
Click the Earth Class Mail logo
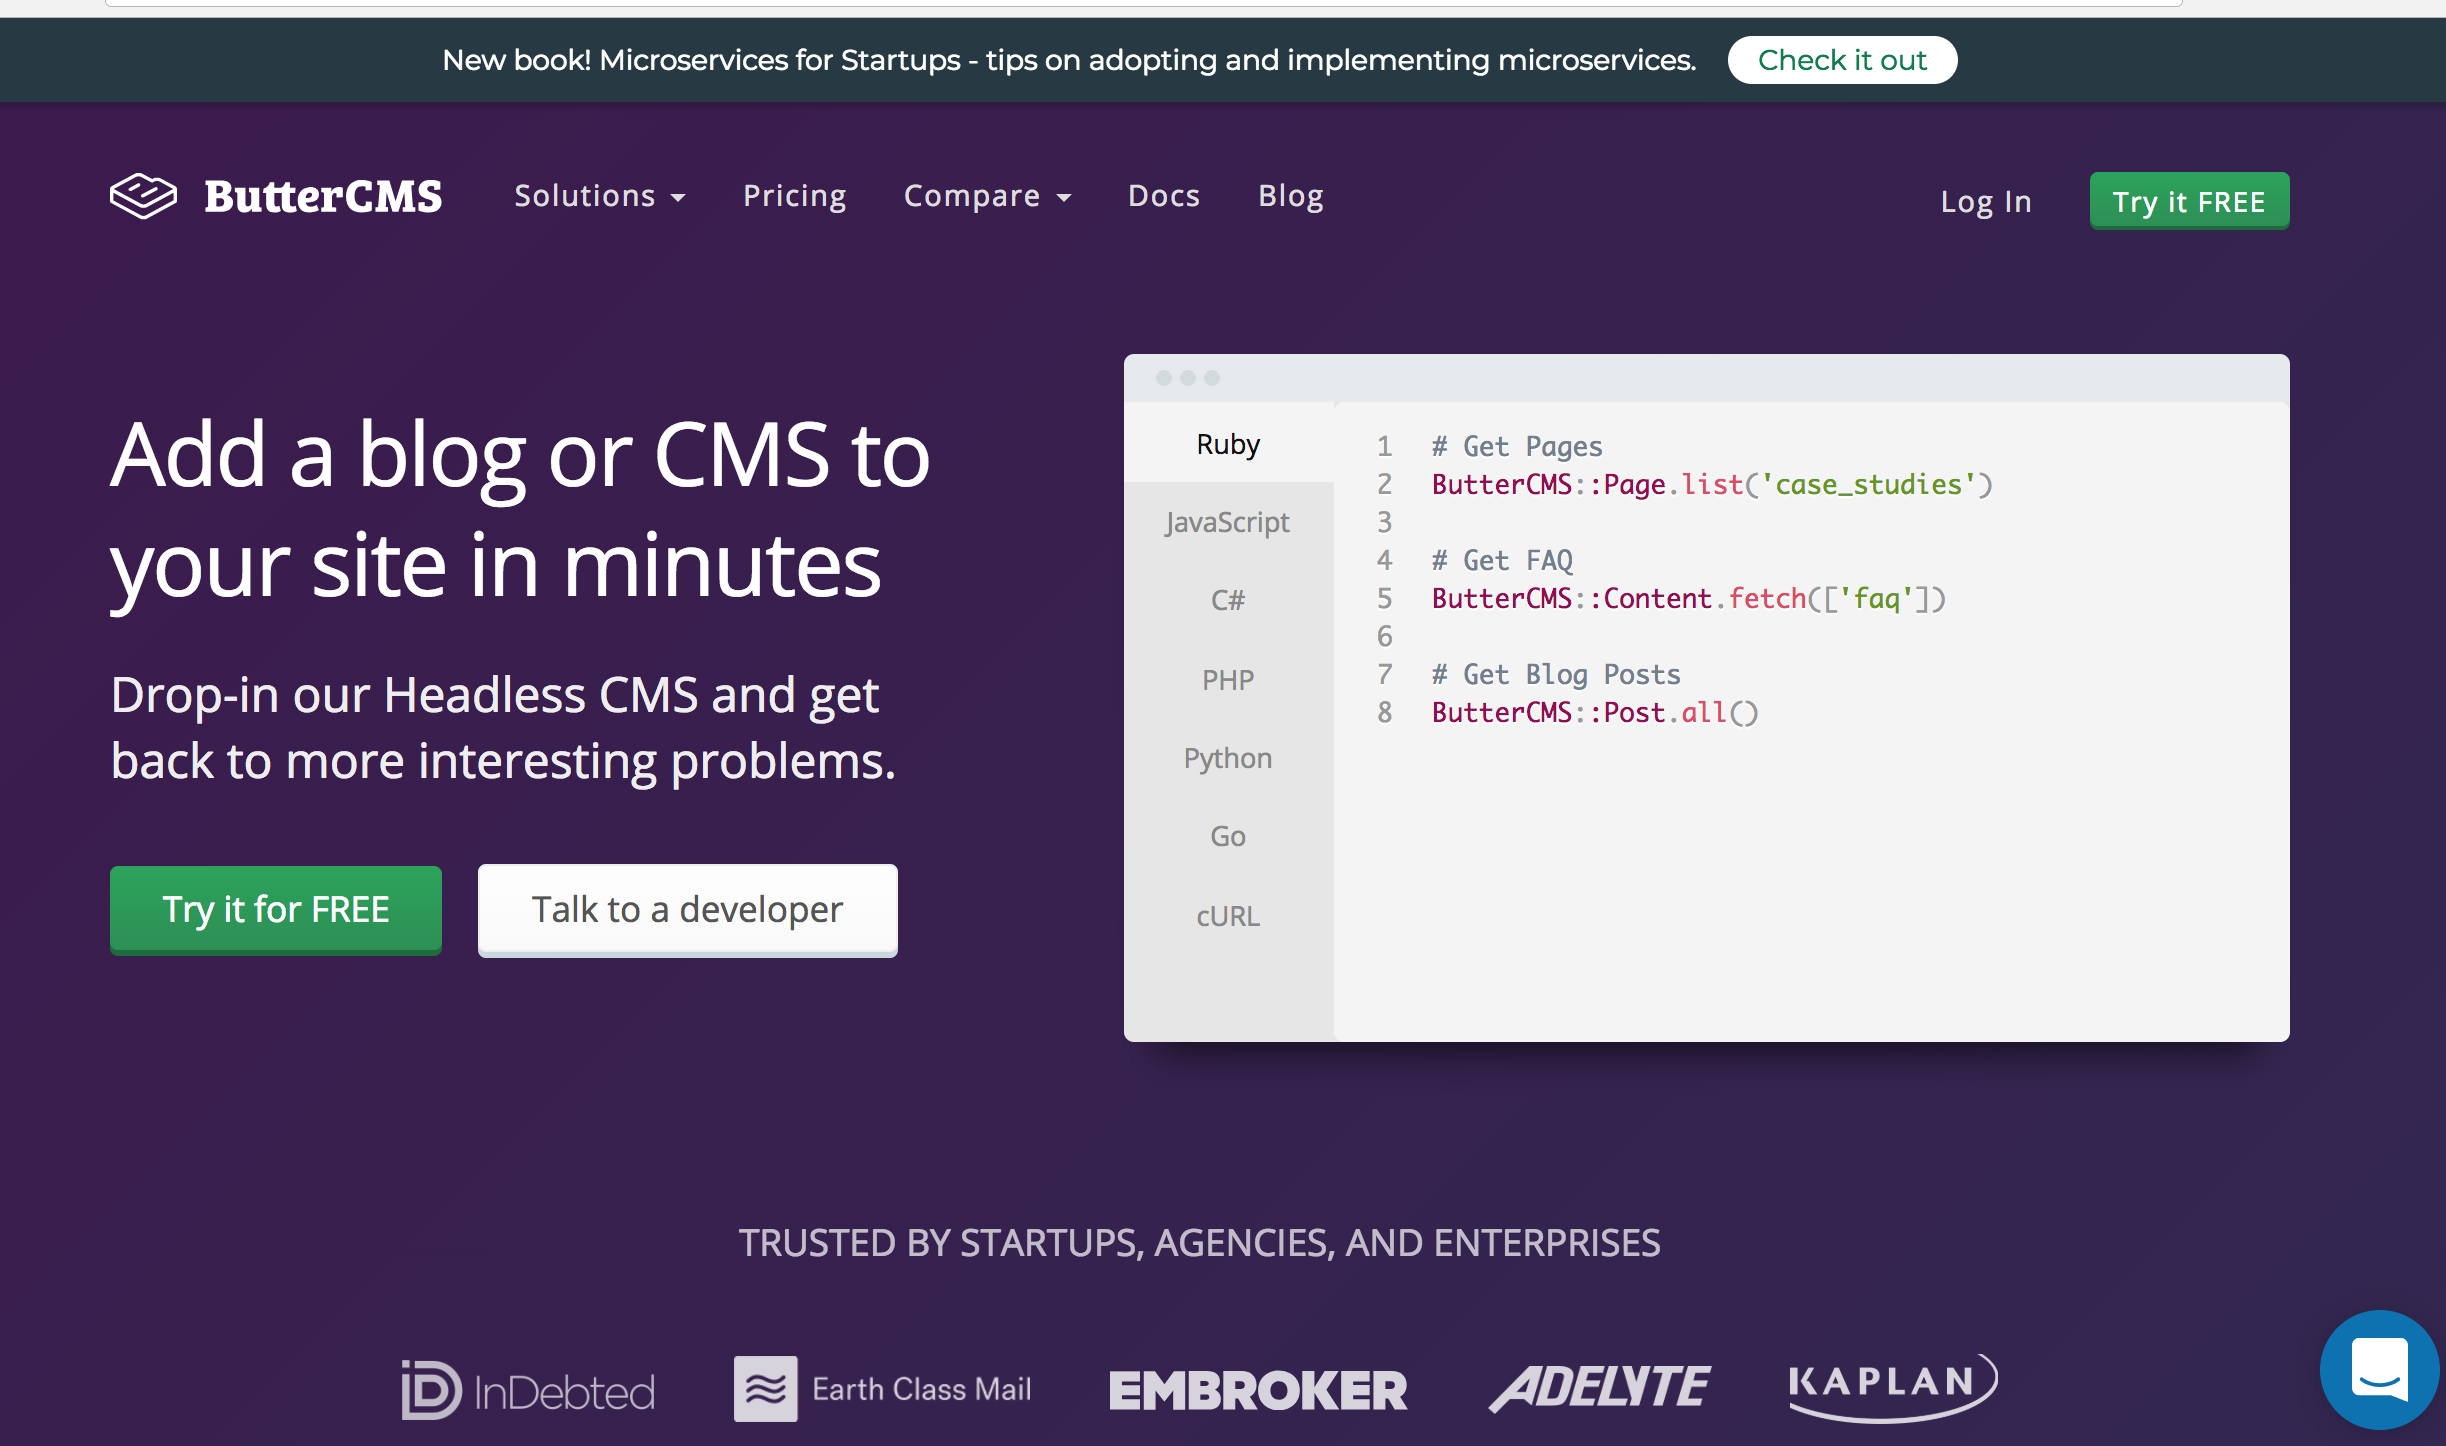882,1389
